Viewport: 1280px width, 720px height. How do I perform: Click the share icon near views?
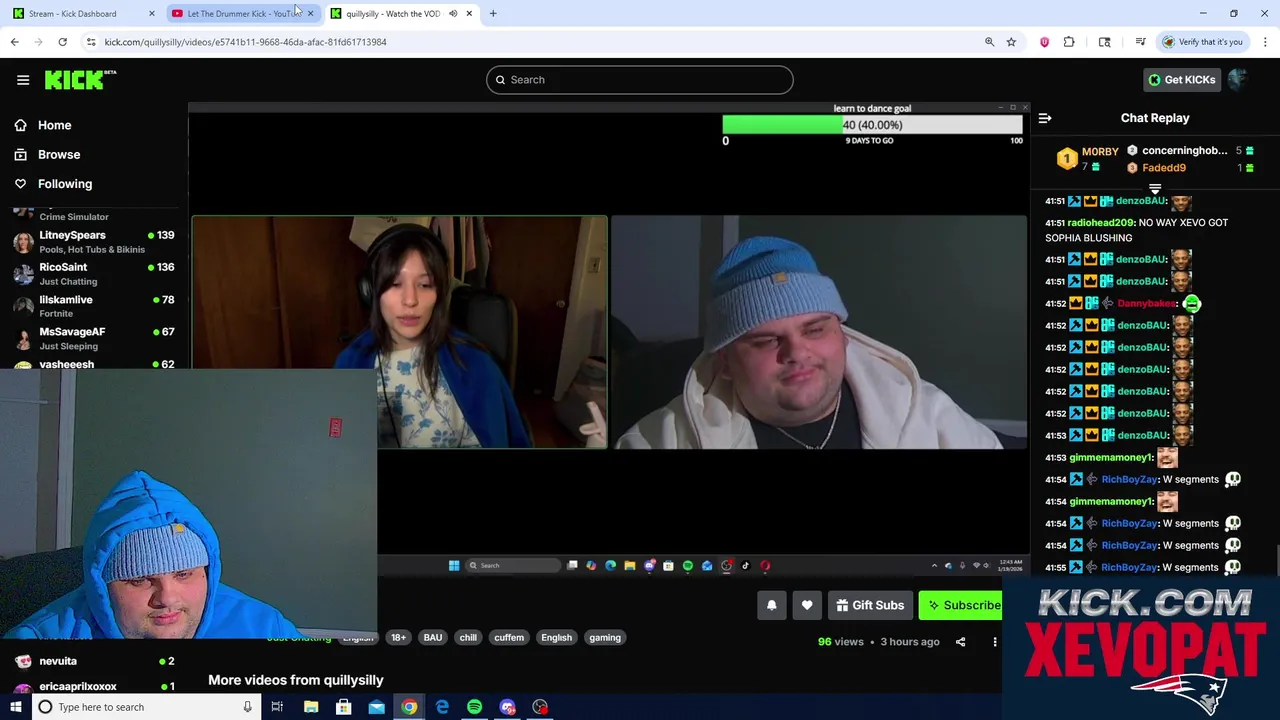[x=960, y=642]
